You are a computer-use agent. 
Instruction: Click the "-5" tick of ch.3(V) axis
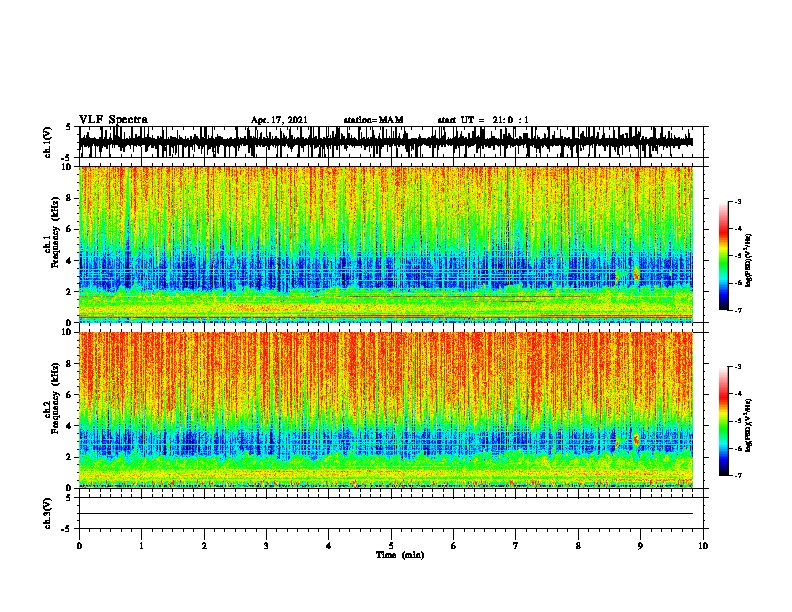click(67, 529)
